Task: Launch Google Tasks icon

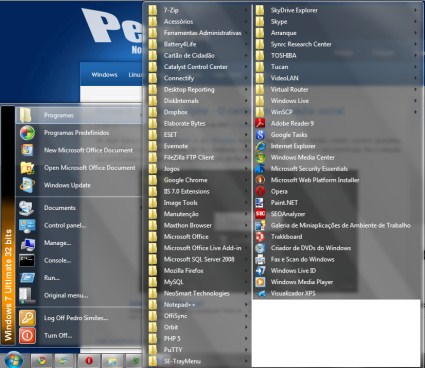Action: (260, 135)
